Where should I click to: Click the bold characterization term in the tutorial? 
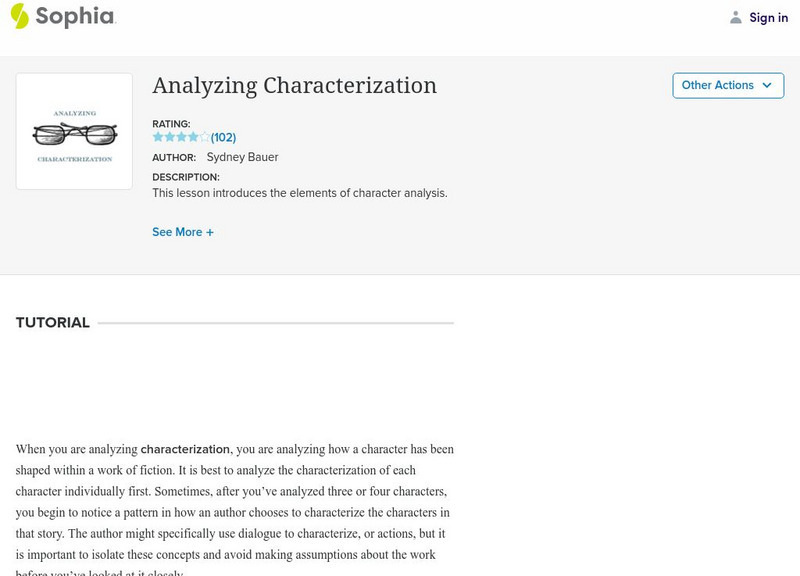(x=185, y=449)
